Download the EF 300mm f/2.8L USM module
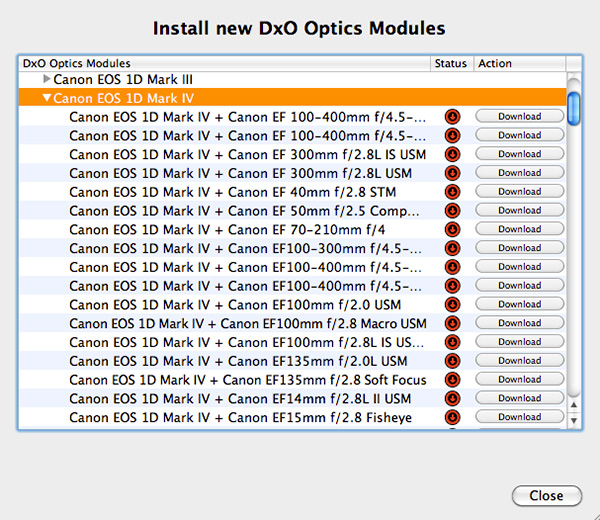The width and height of the screenshot is (600, 520). 520,173
